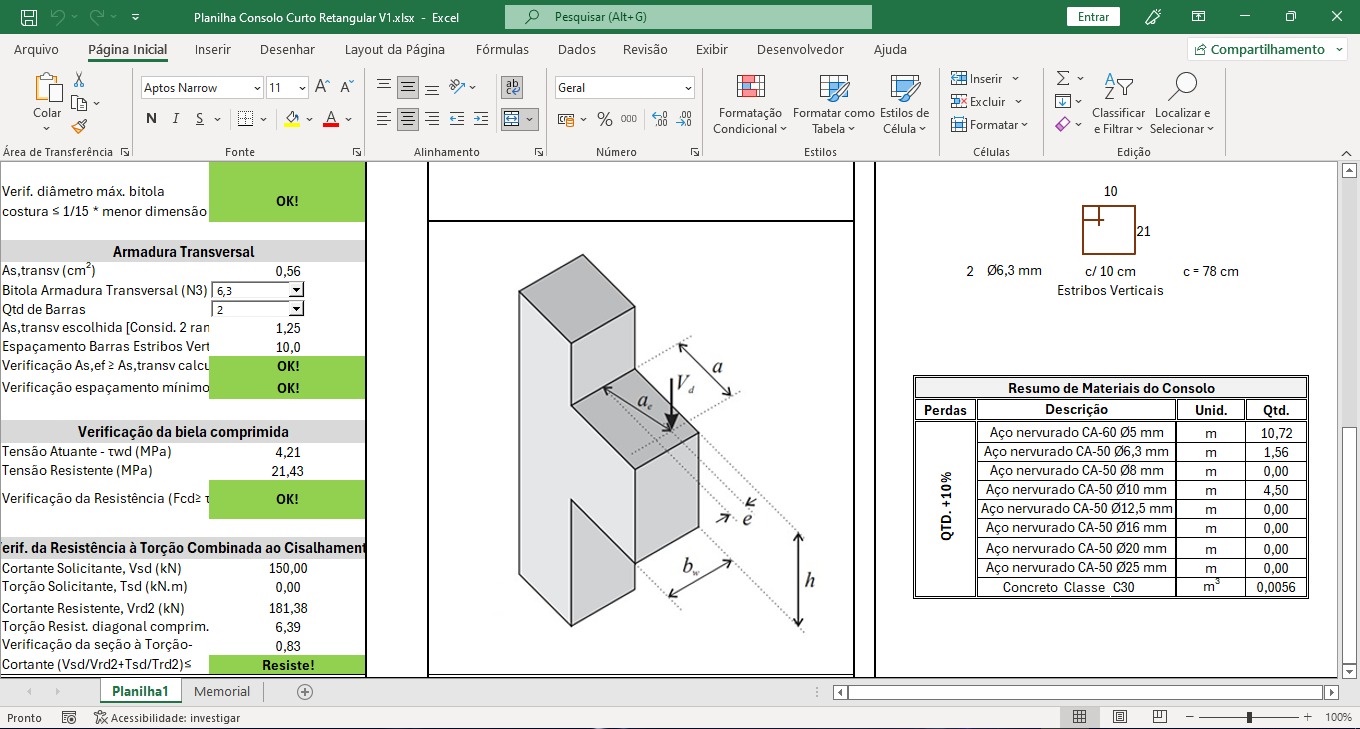Open Conditional Formatting (Formatação Condicional)
This screenshot has height=729, width=1360.
pos(749,104)
